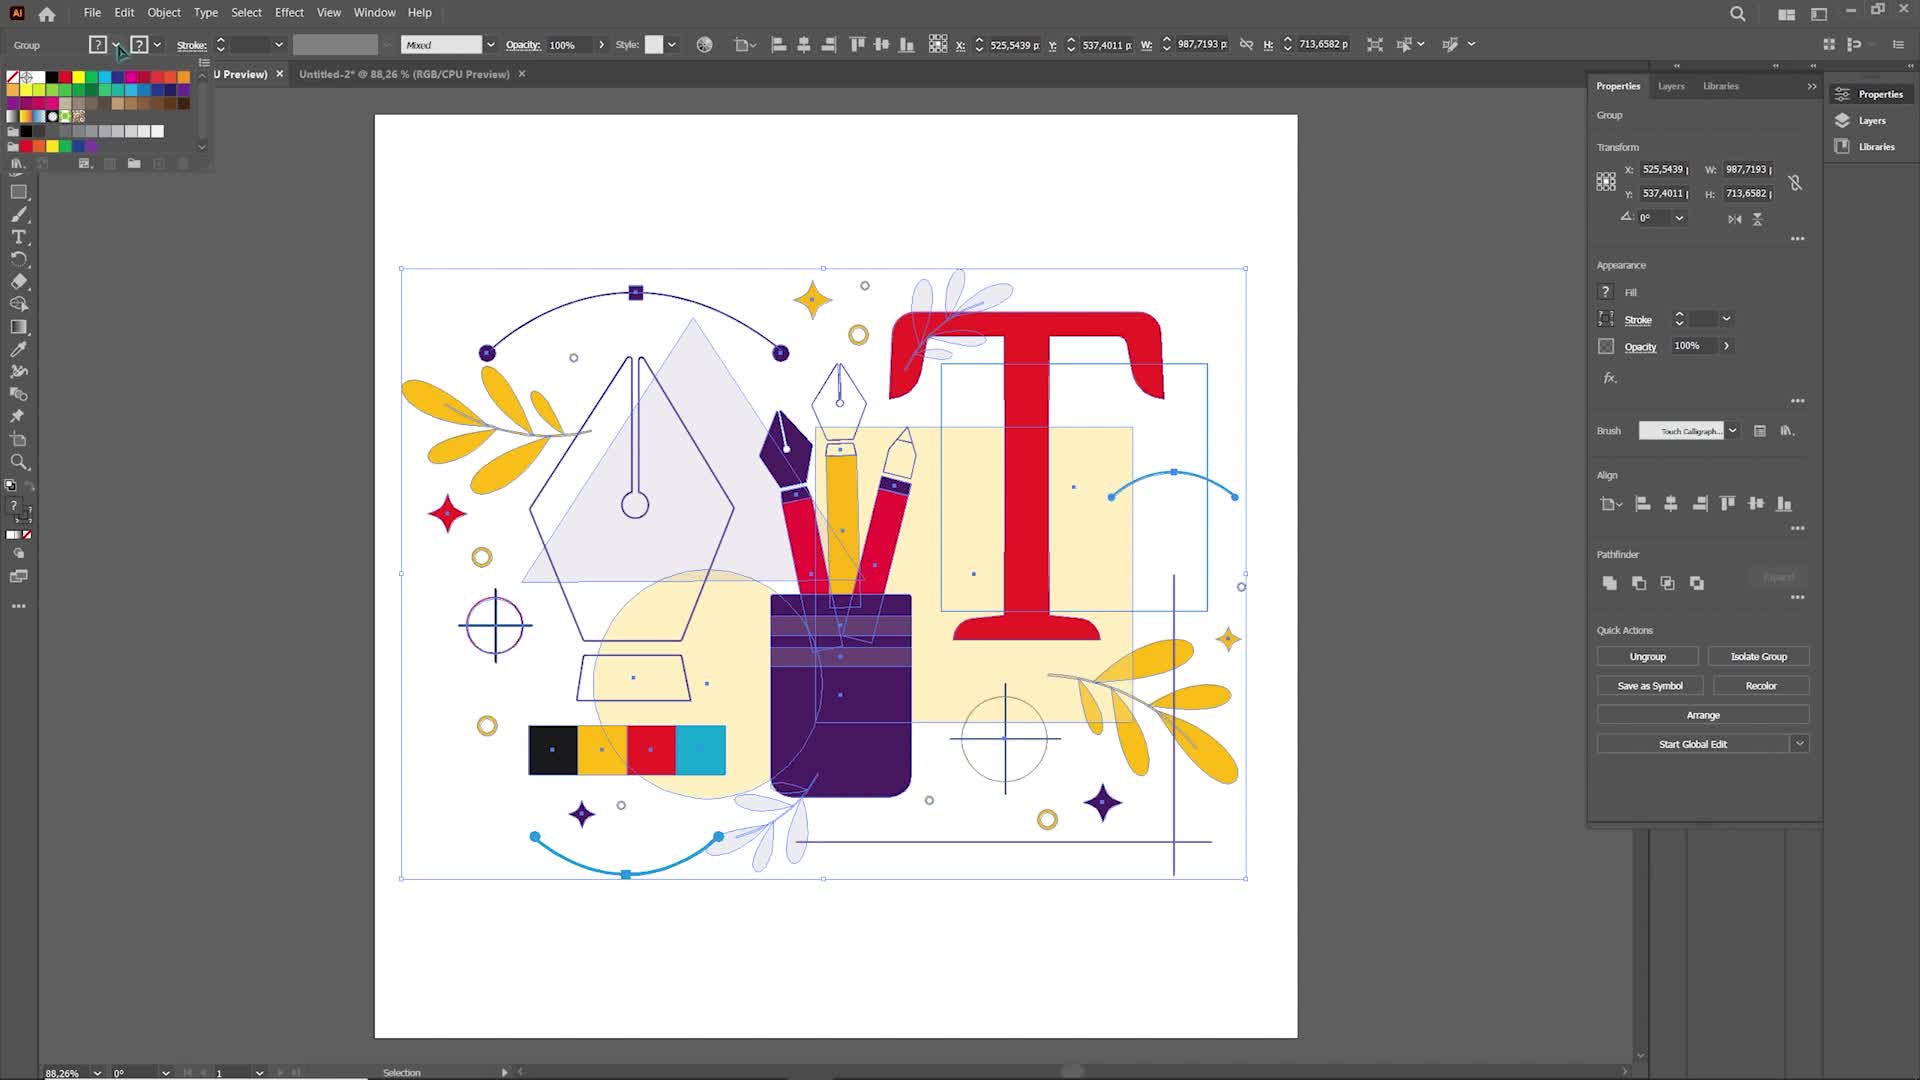Screen dimensions: 1920x1080
Task: Flip horizontally in the Transform section
Action: (1734, 219)
